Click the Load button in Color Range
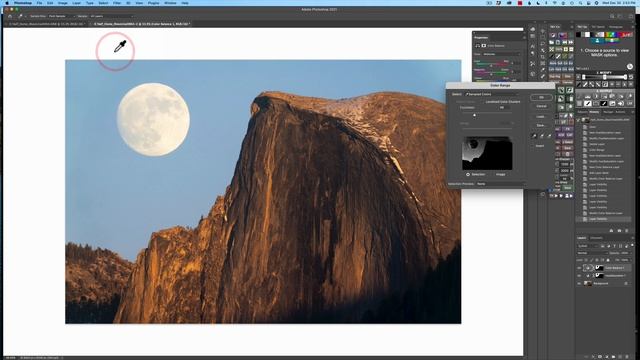This screenshot has height=360, width=640. click(x=540, y=117)
